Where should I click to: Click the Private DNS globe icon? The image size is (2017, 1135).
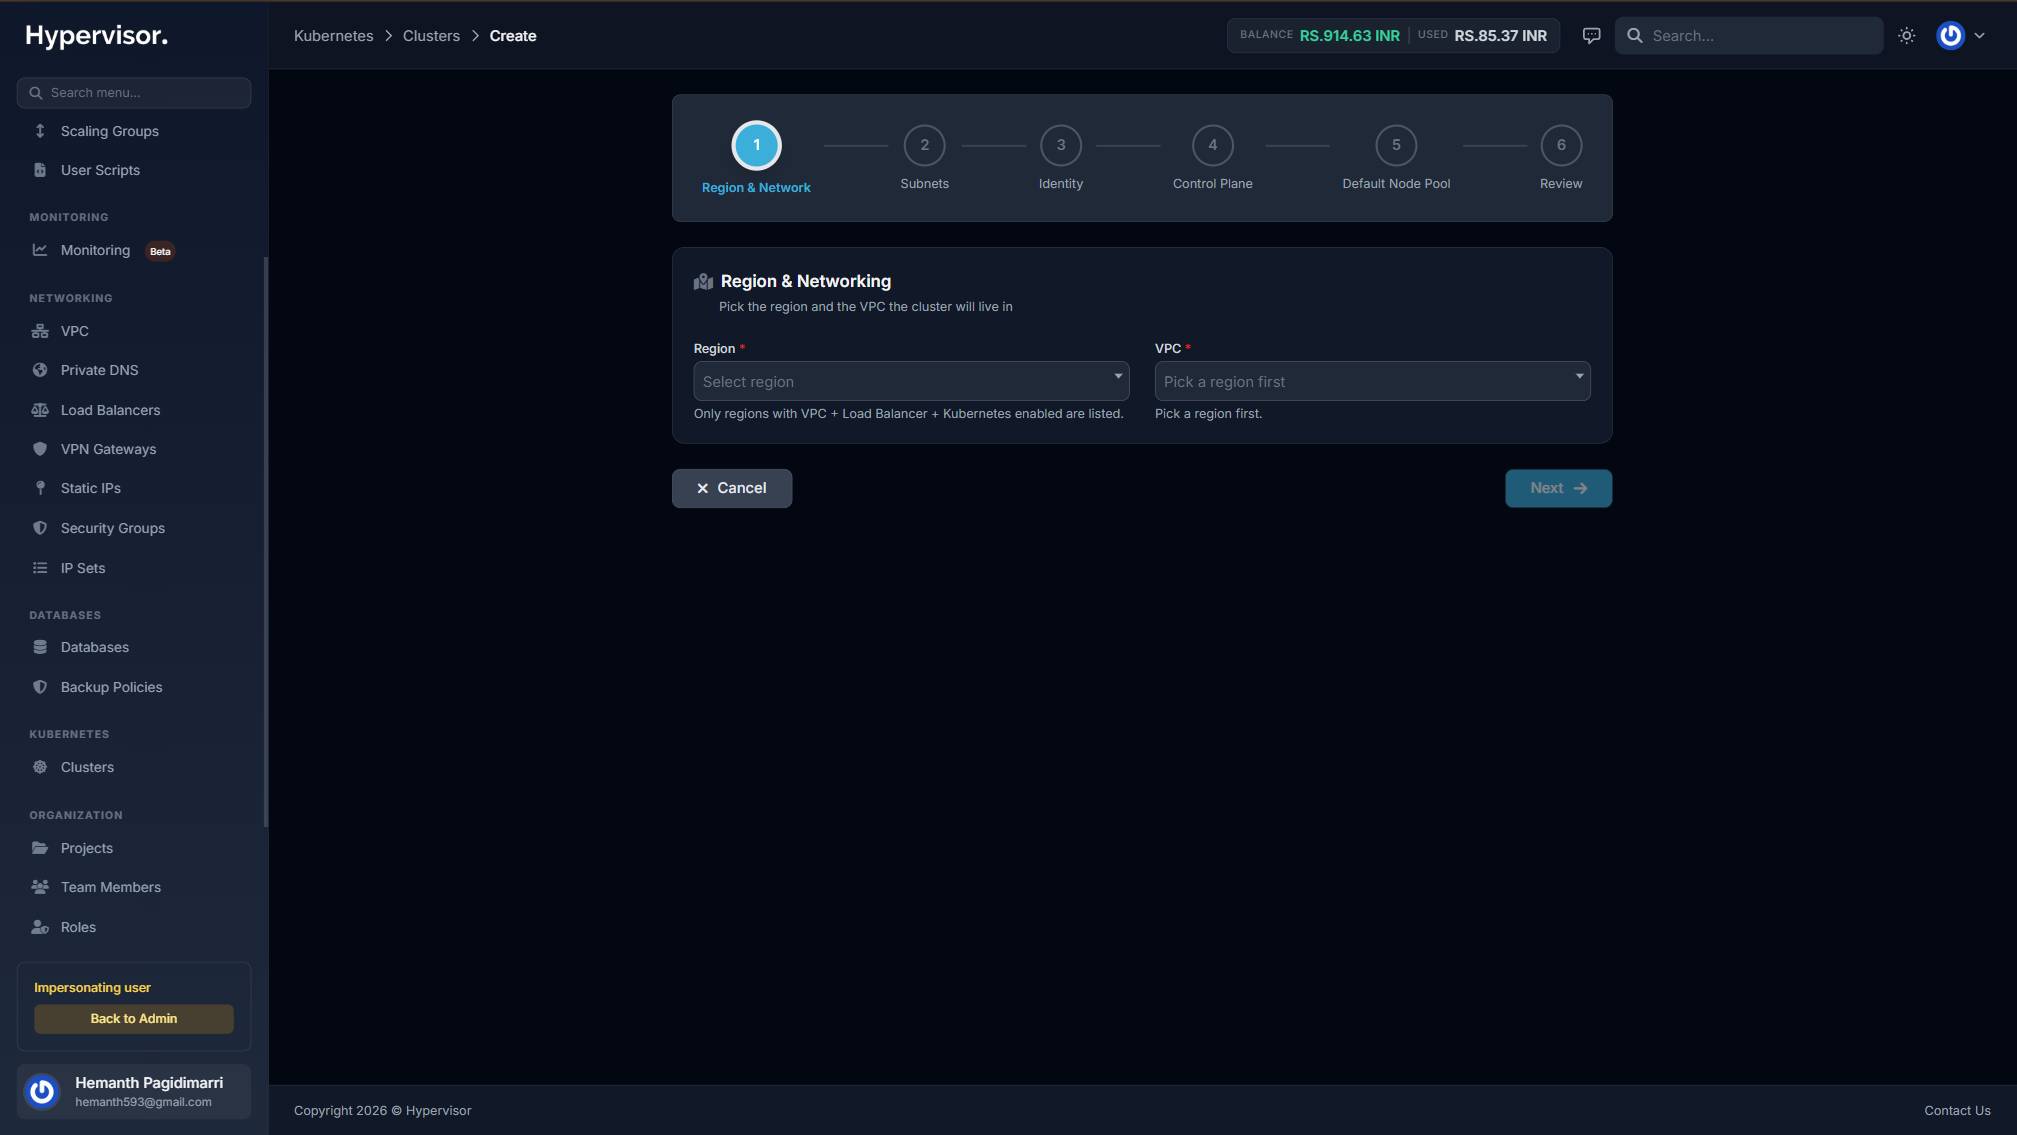(40, 370)
